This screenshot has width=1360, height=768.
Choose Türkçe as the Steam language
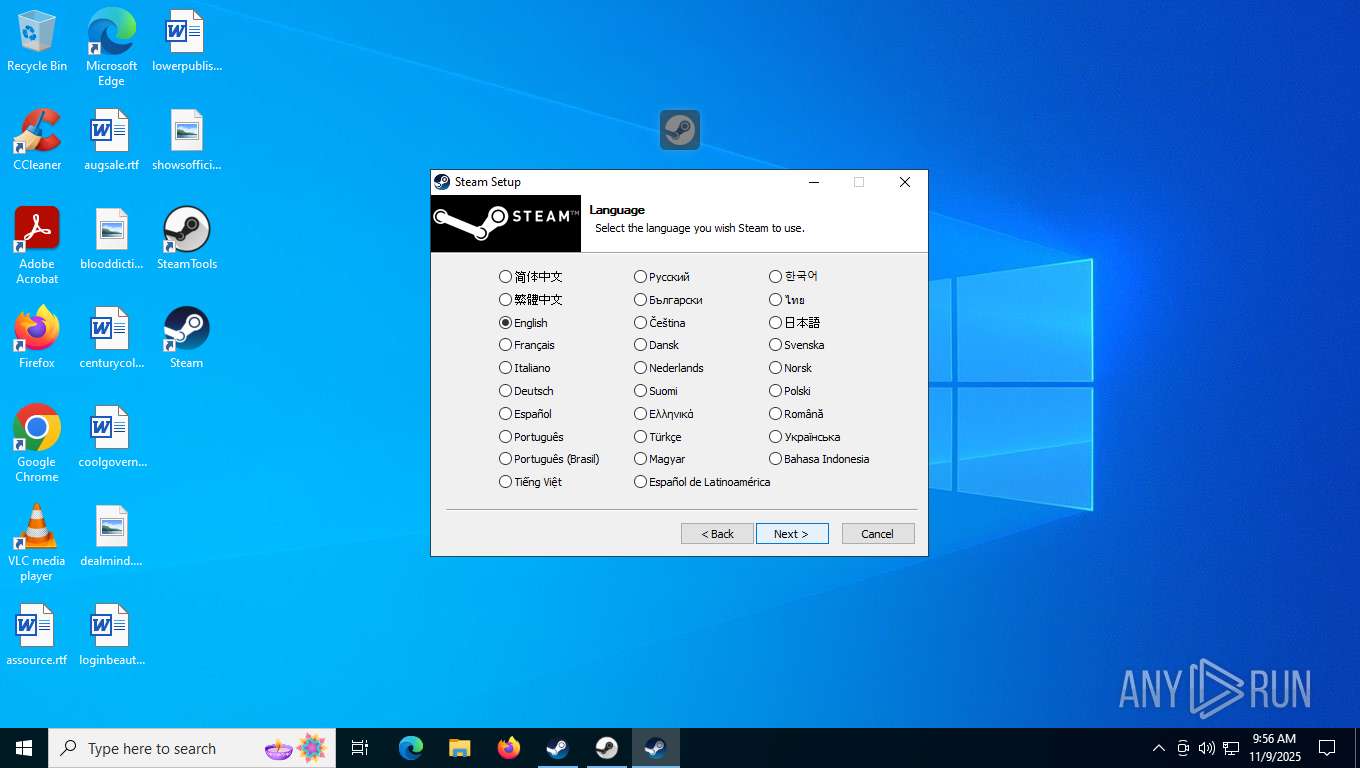tap(658, 437)
